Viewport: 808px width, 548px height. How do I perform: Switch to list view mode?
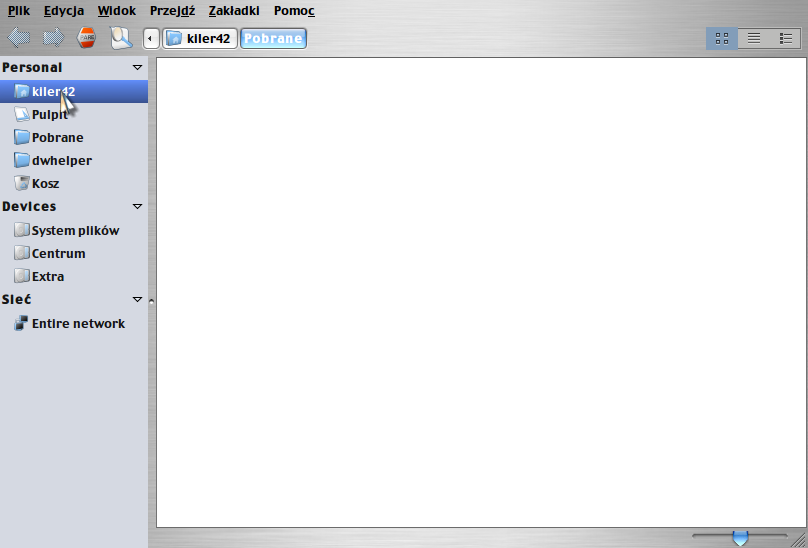754,38
